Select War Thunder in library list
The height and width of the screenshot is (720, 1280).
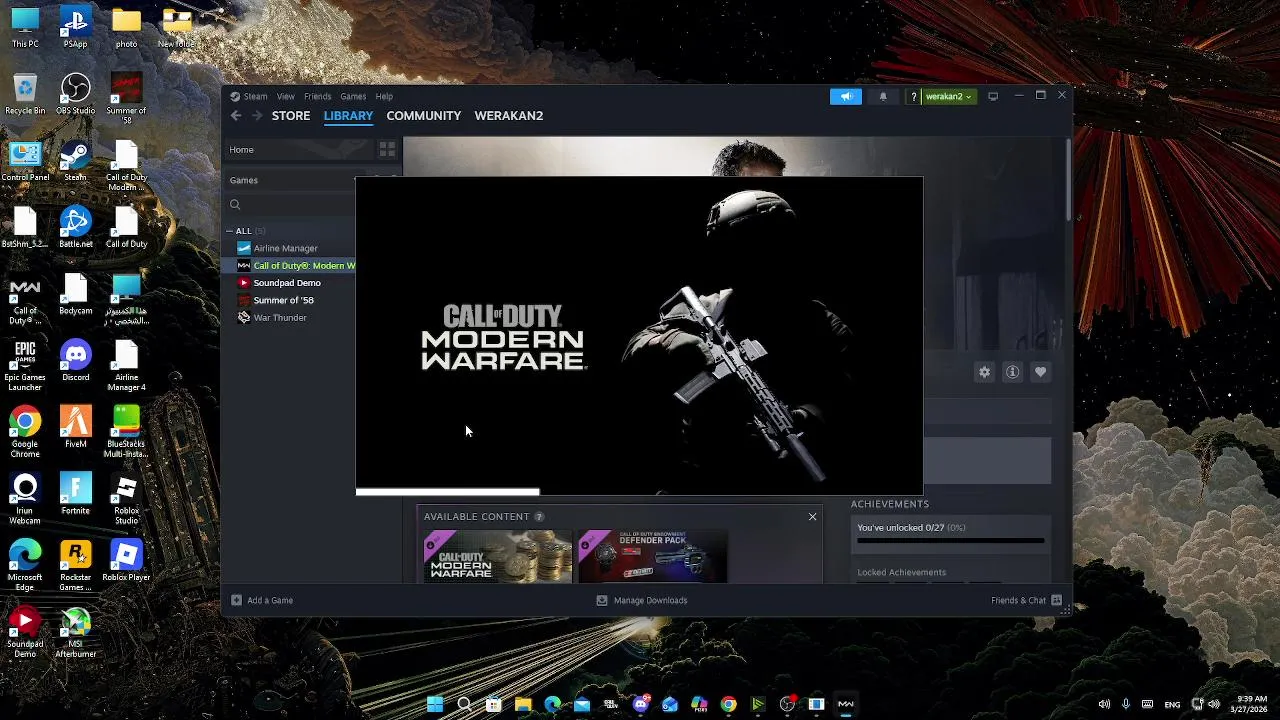pyautogui.click(x=280, y=318)
